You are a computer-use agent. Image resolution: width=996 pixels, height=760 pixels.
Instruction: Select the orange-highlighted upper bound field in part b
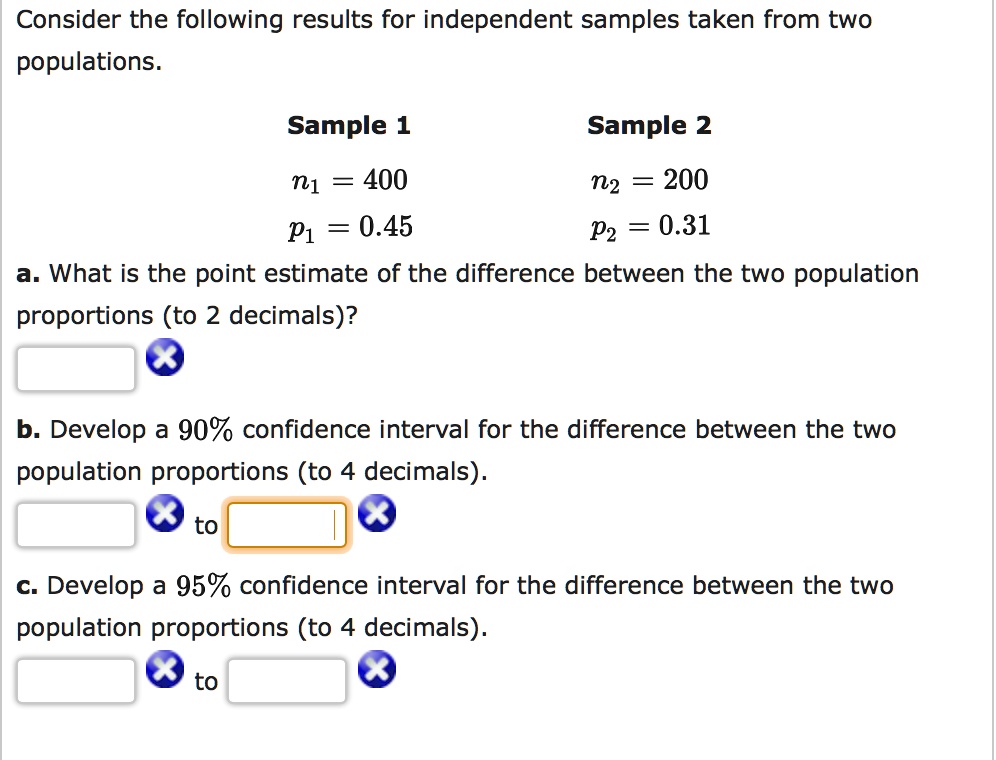(286, 523)
